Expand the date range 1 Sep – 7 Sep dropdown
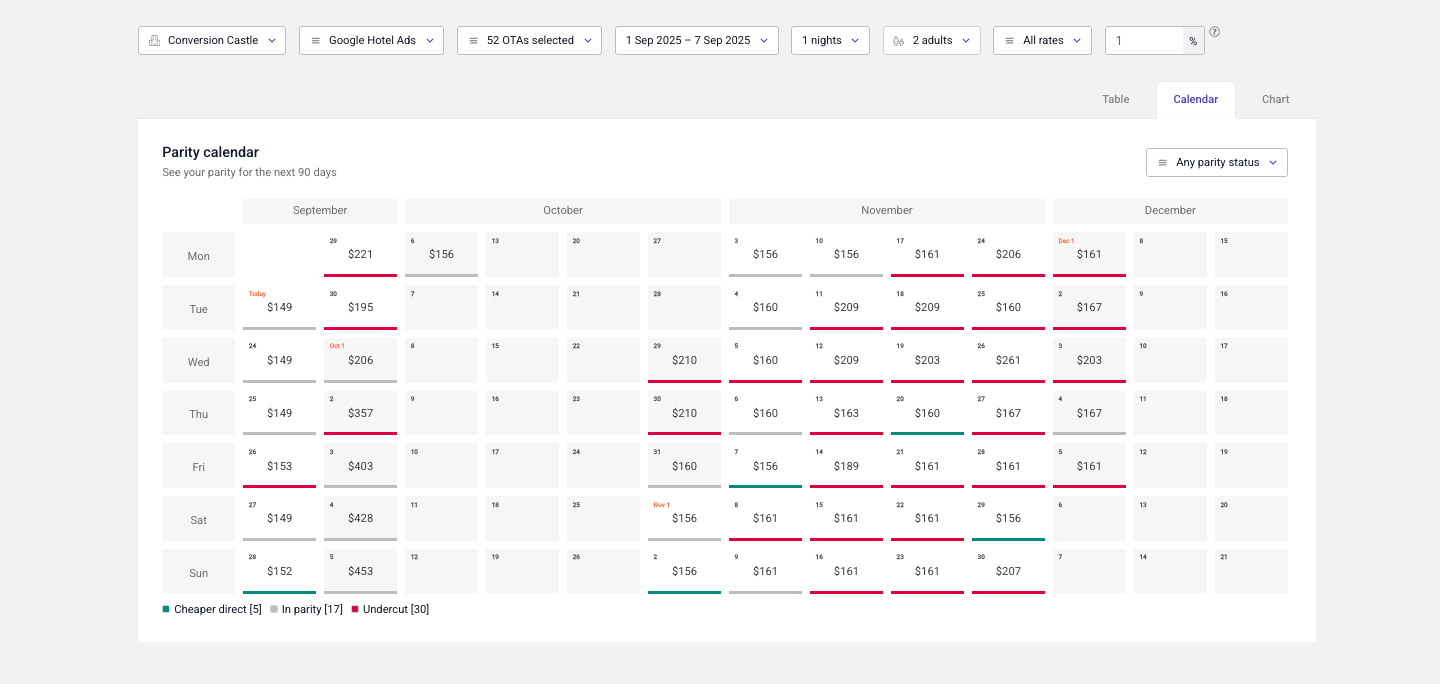Image resolution: width=1440 pixels, height=684 pixels. [697, 41]
